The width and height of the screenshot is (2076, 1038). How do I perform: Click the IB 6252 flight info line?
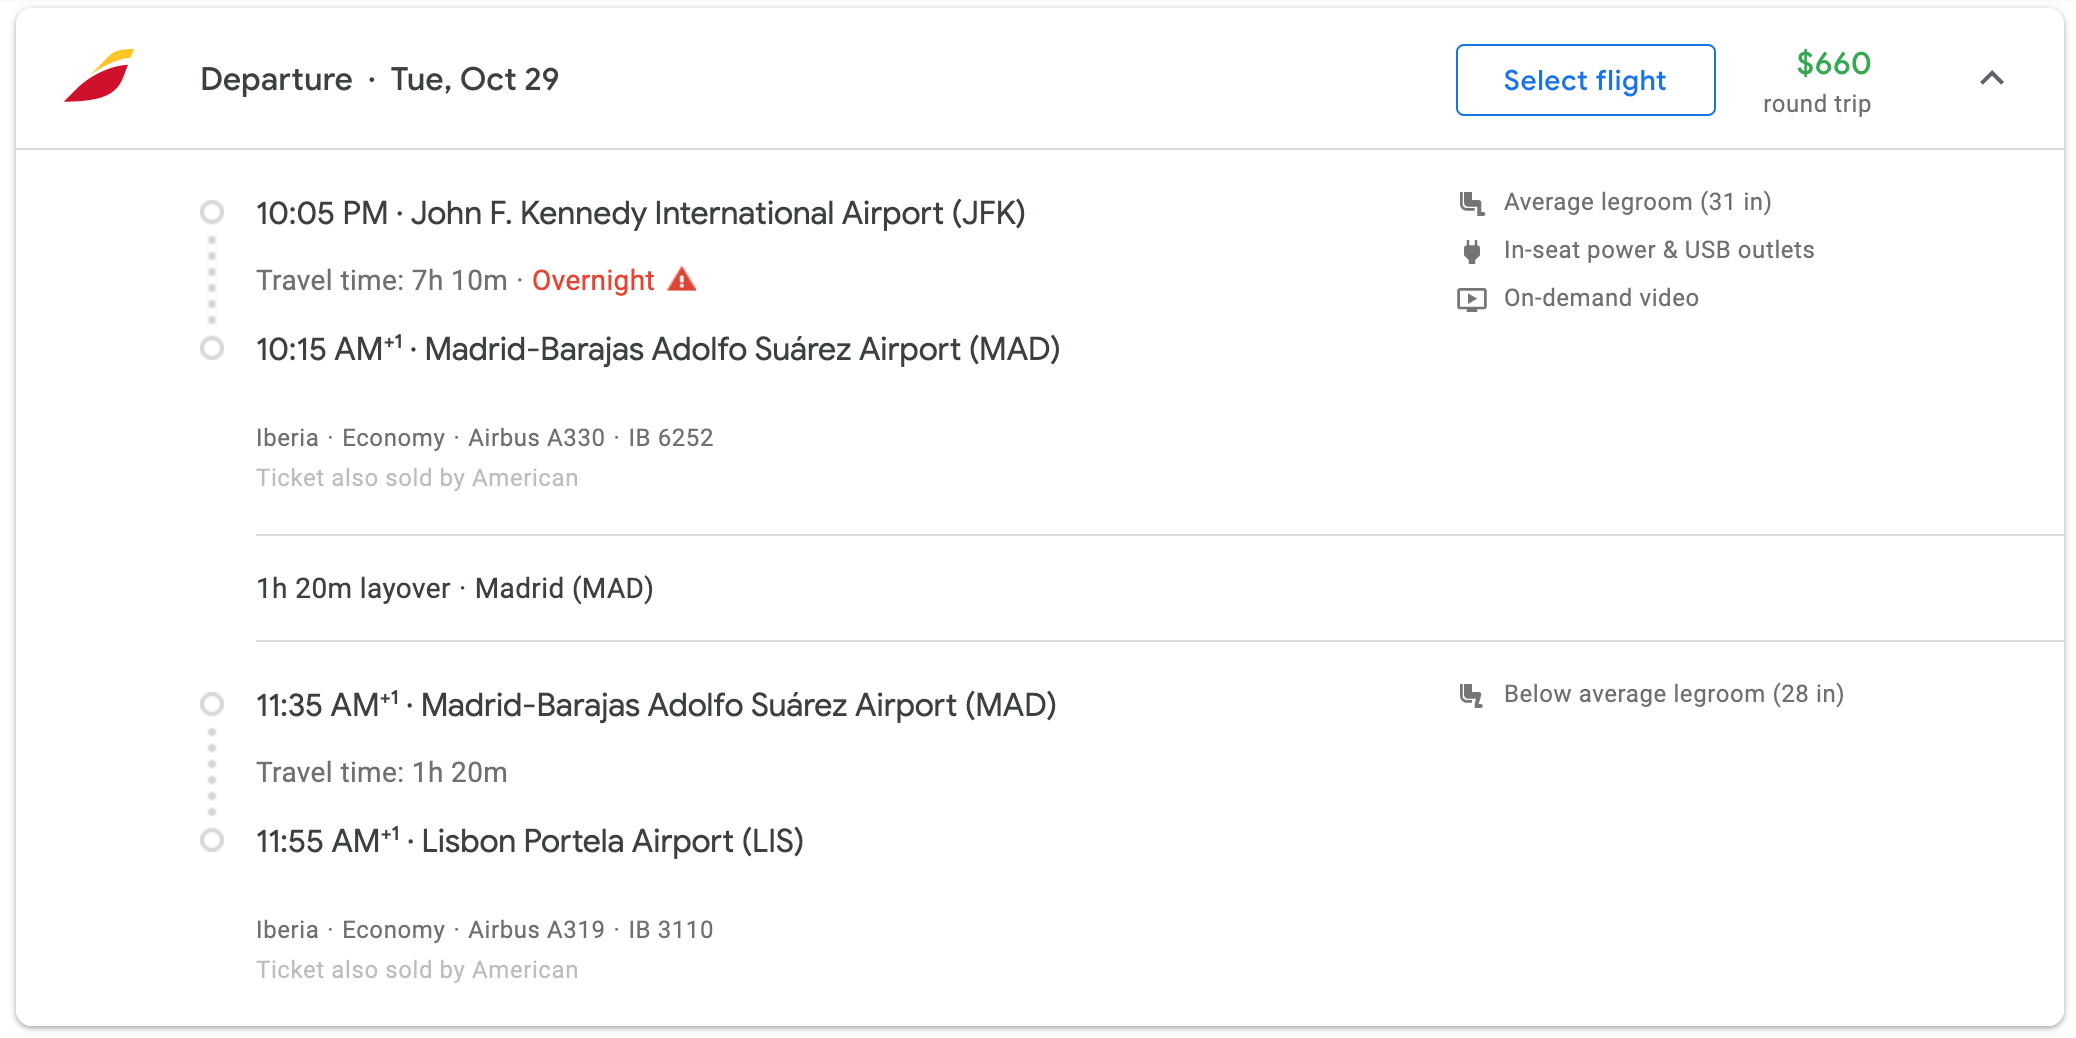(x=484, y=438)
